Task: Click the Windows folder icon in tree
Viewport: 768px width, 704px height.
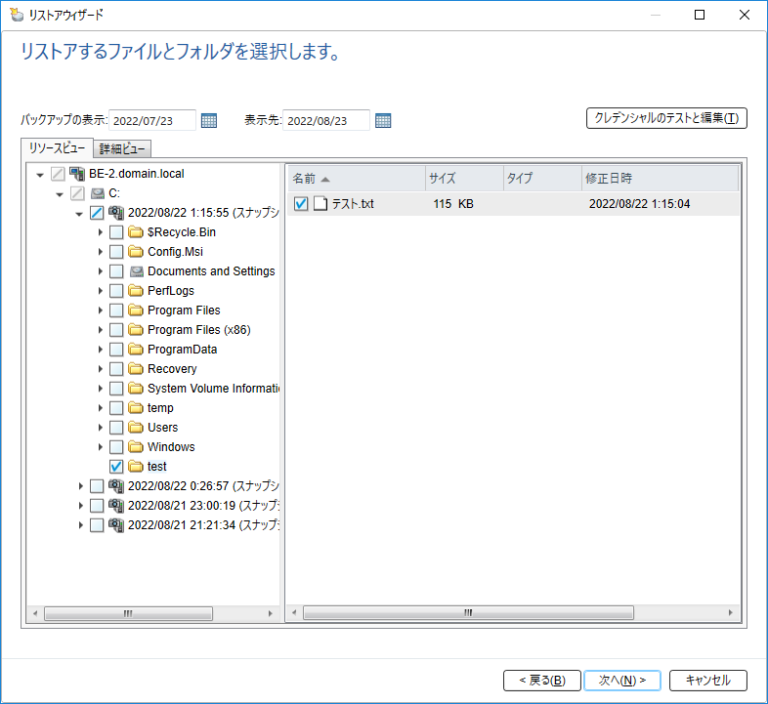Action: point(136,447)
